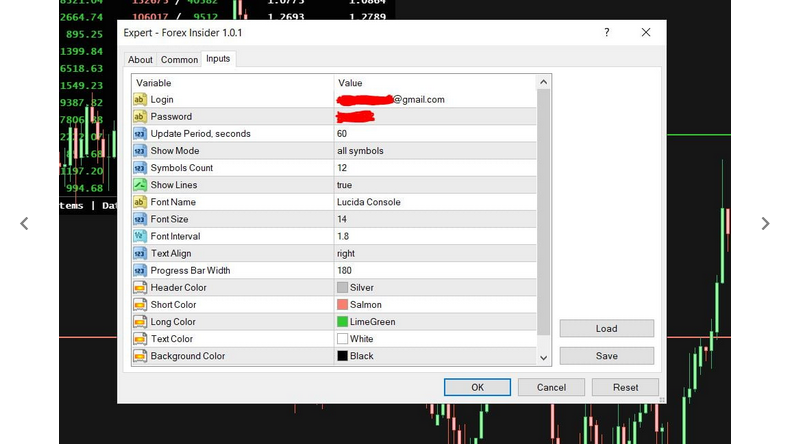Viewport: 790px width, 444px height.
Task: Click the Text Align row icon
Action: click(x=140, y=253)
